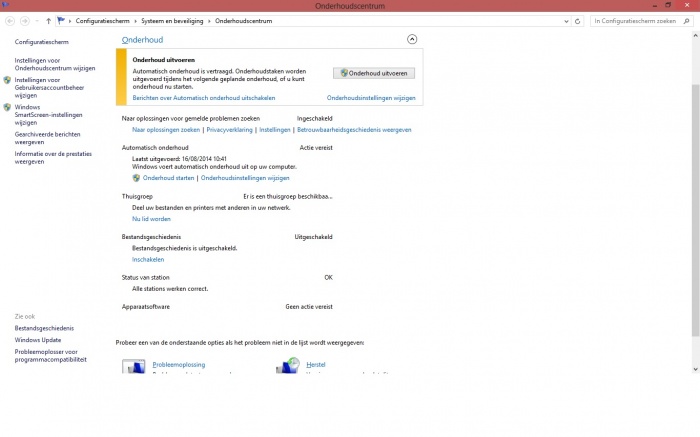Viewport: 700px width, 437px height.
Task: Click Onderhoudsinstellingen wijzigen under Automatisch onderhoud
Action: [245, 178]
